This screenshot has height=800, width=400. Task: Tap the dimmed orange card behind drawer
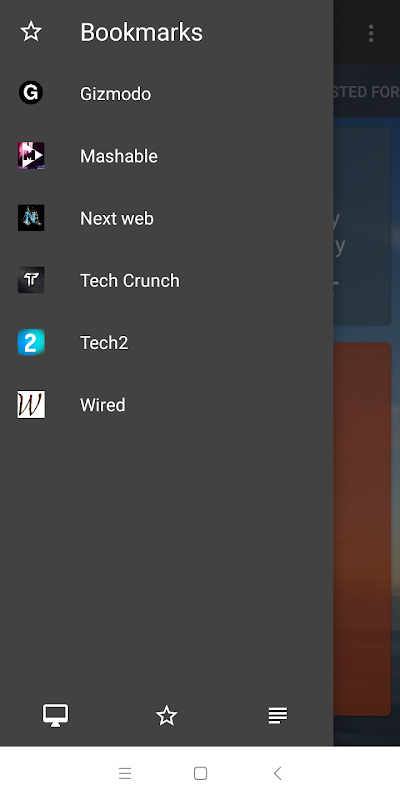[x=362, y=529]
